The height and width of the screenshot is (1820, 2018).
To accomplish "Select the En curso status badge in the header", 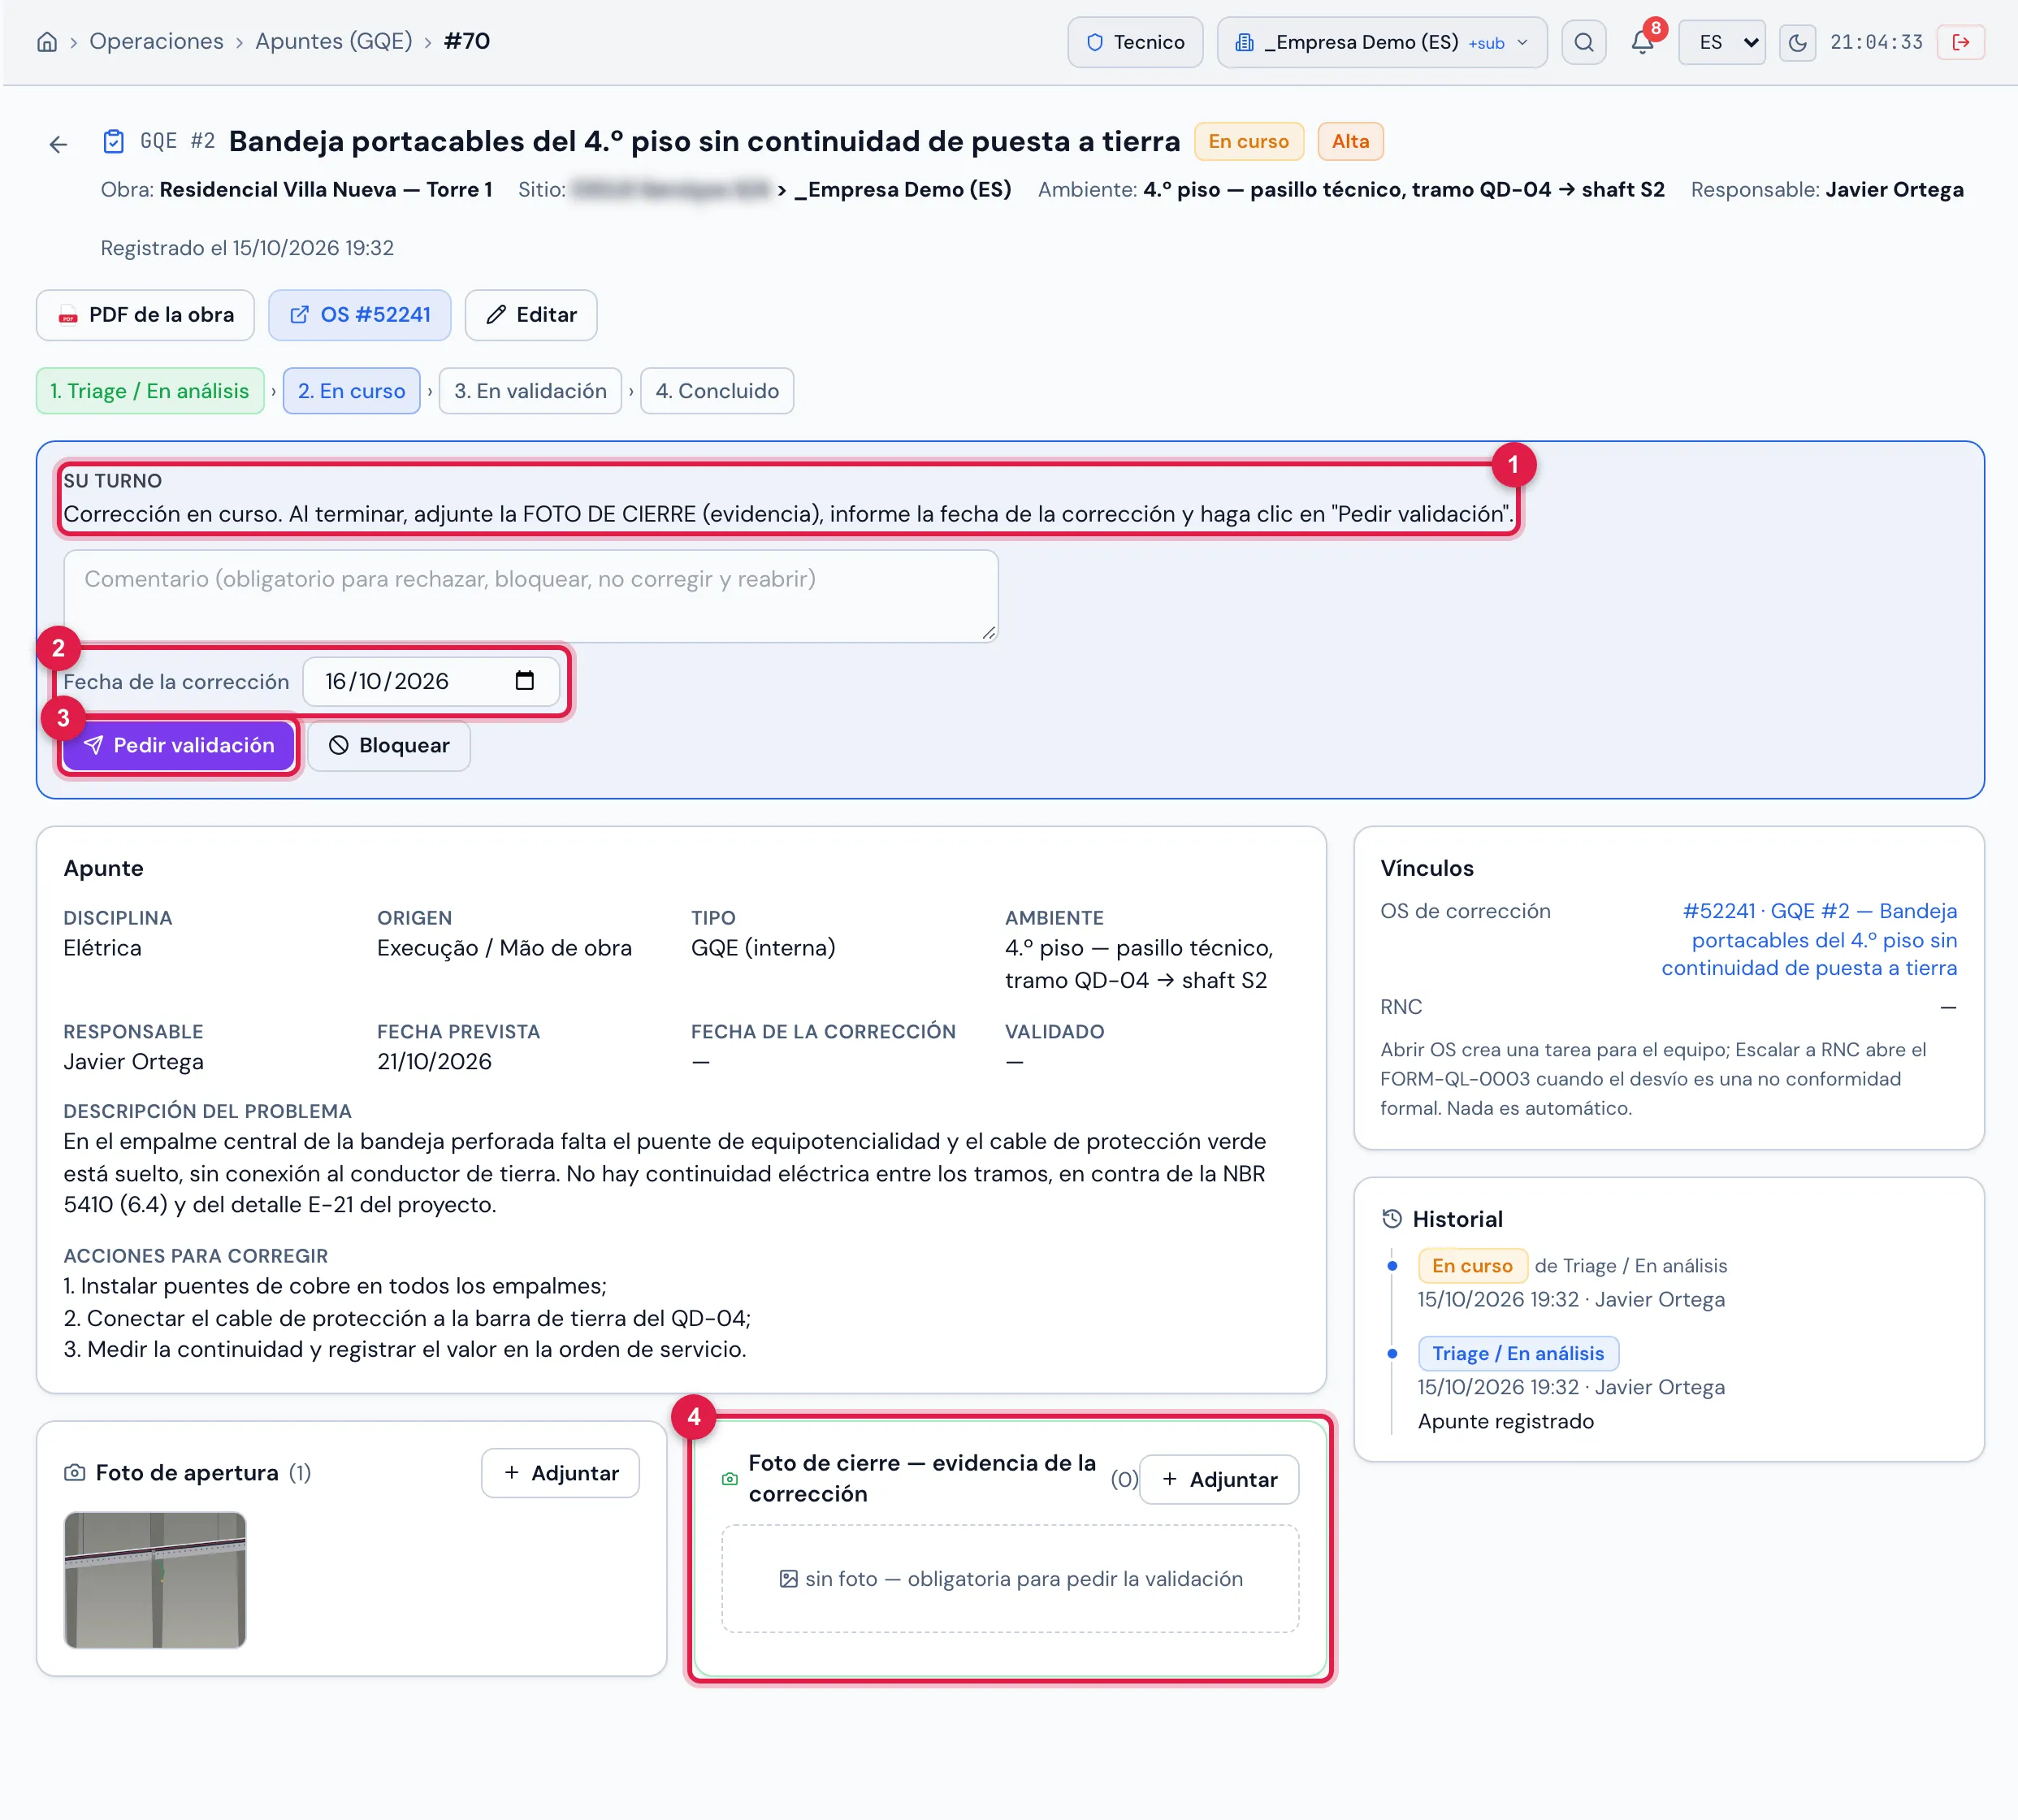I will coord(1249,142).
